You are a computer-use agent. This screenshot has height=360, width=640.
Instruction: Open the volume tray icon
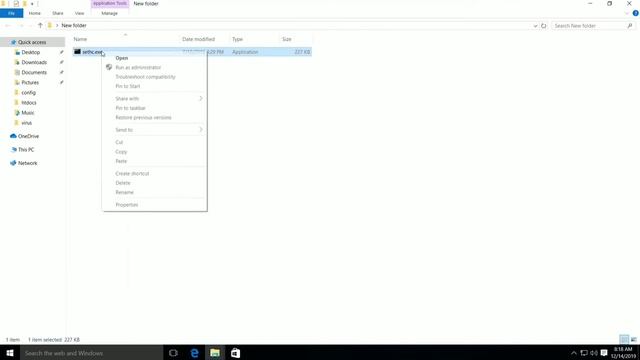click(x=594, y=353)
